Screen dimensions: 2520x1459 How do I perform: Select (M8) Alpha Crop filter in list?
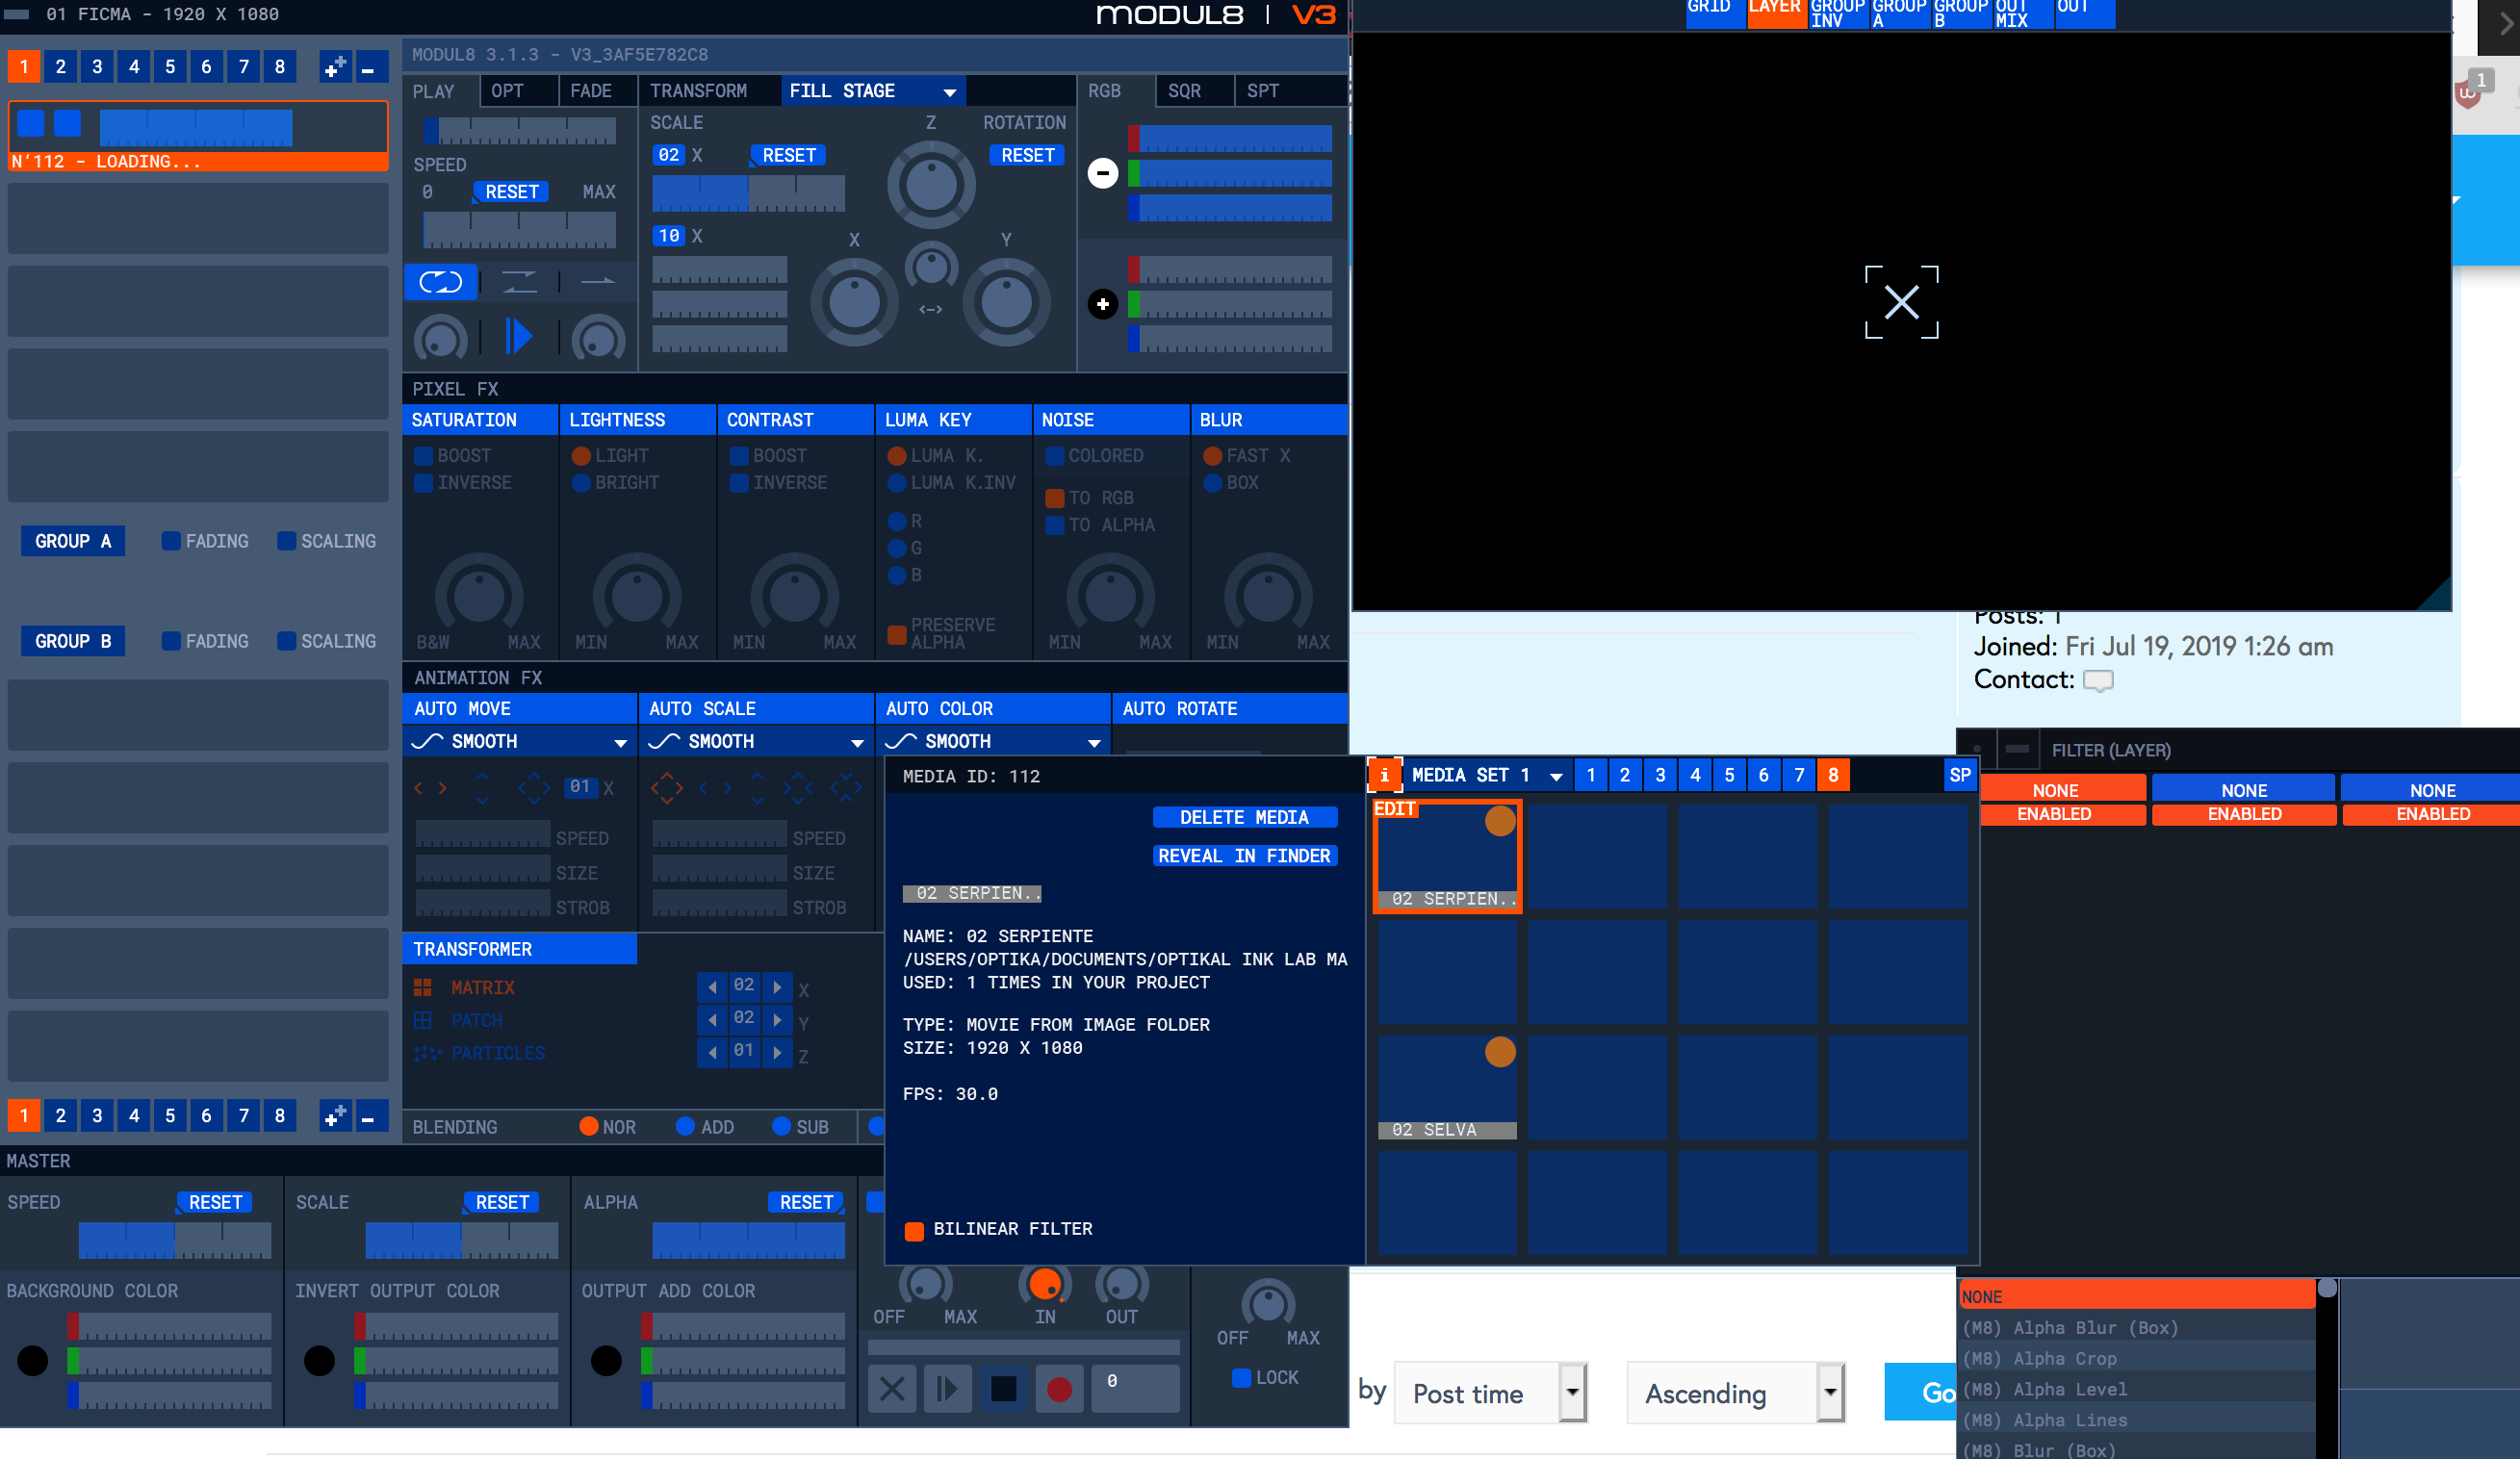pos(2136,1359)
